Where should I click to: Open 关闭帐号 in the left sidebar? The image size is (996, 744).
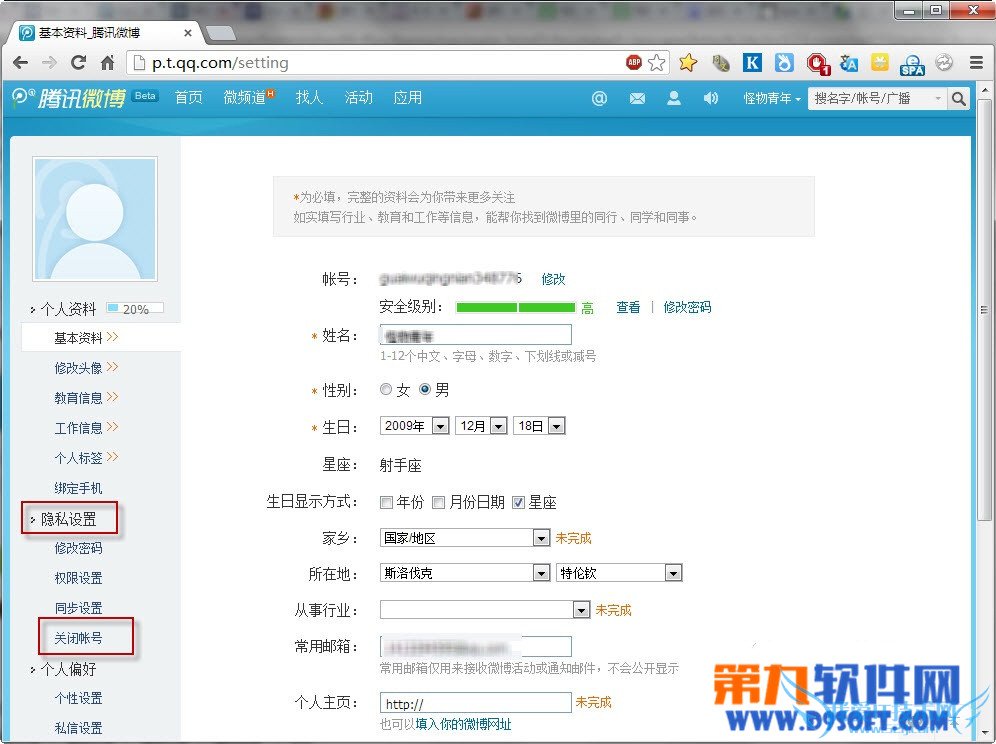[78, 637]
